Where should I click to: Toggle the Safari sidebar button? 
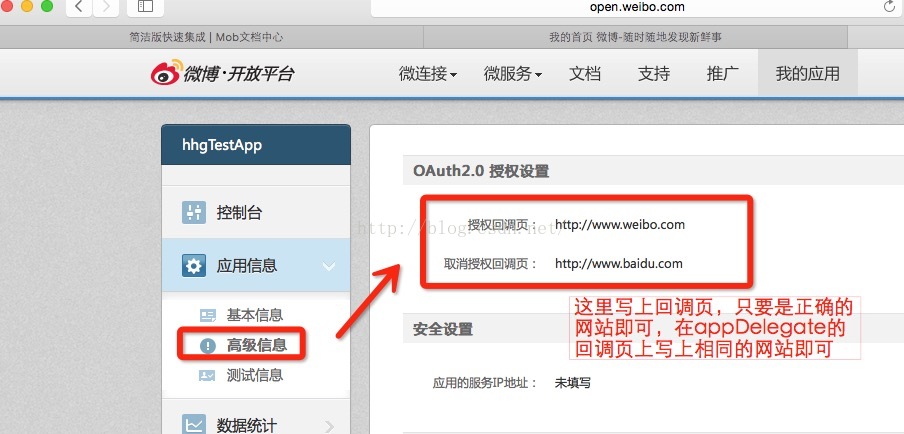[145, 7]
